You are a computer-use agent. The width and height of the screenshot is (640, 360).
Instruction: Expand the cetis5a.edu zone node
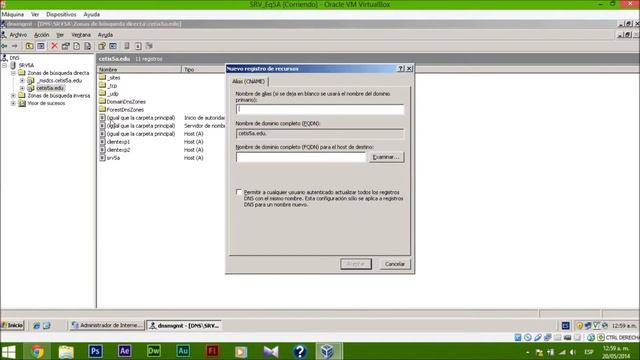[22, 88]
